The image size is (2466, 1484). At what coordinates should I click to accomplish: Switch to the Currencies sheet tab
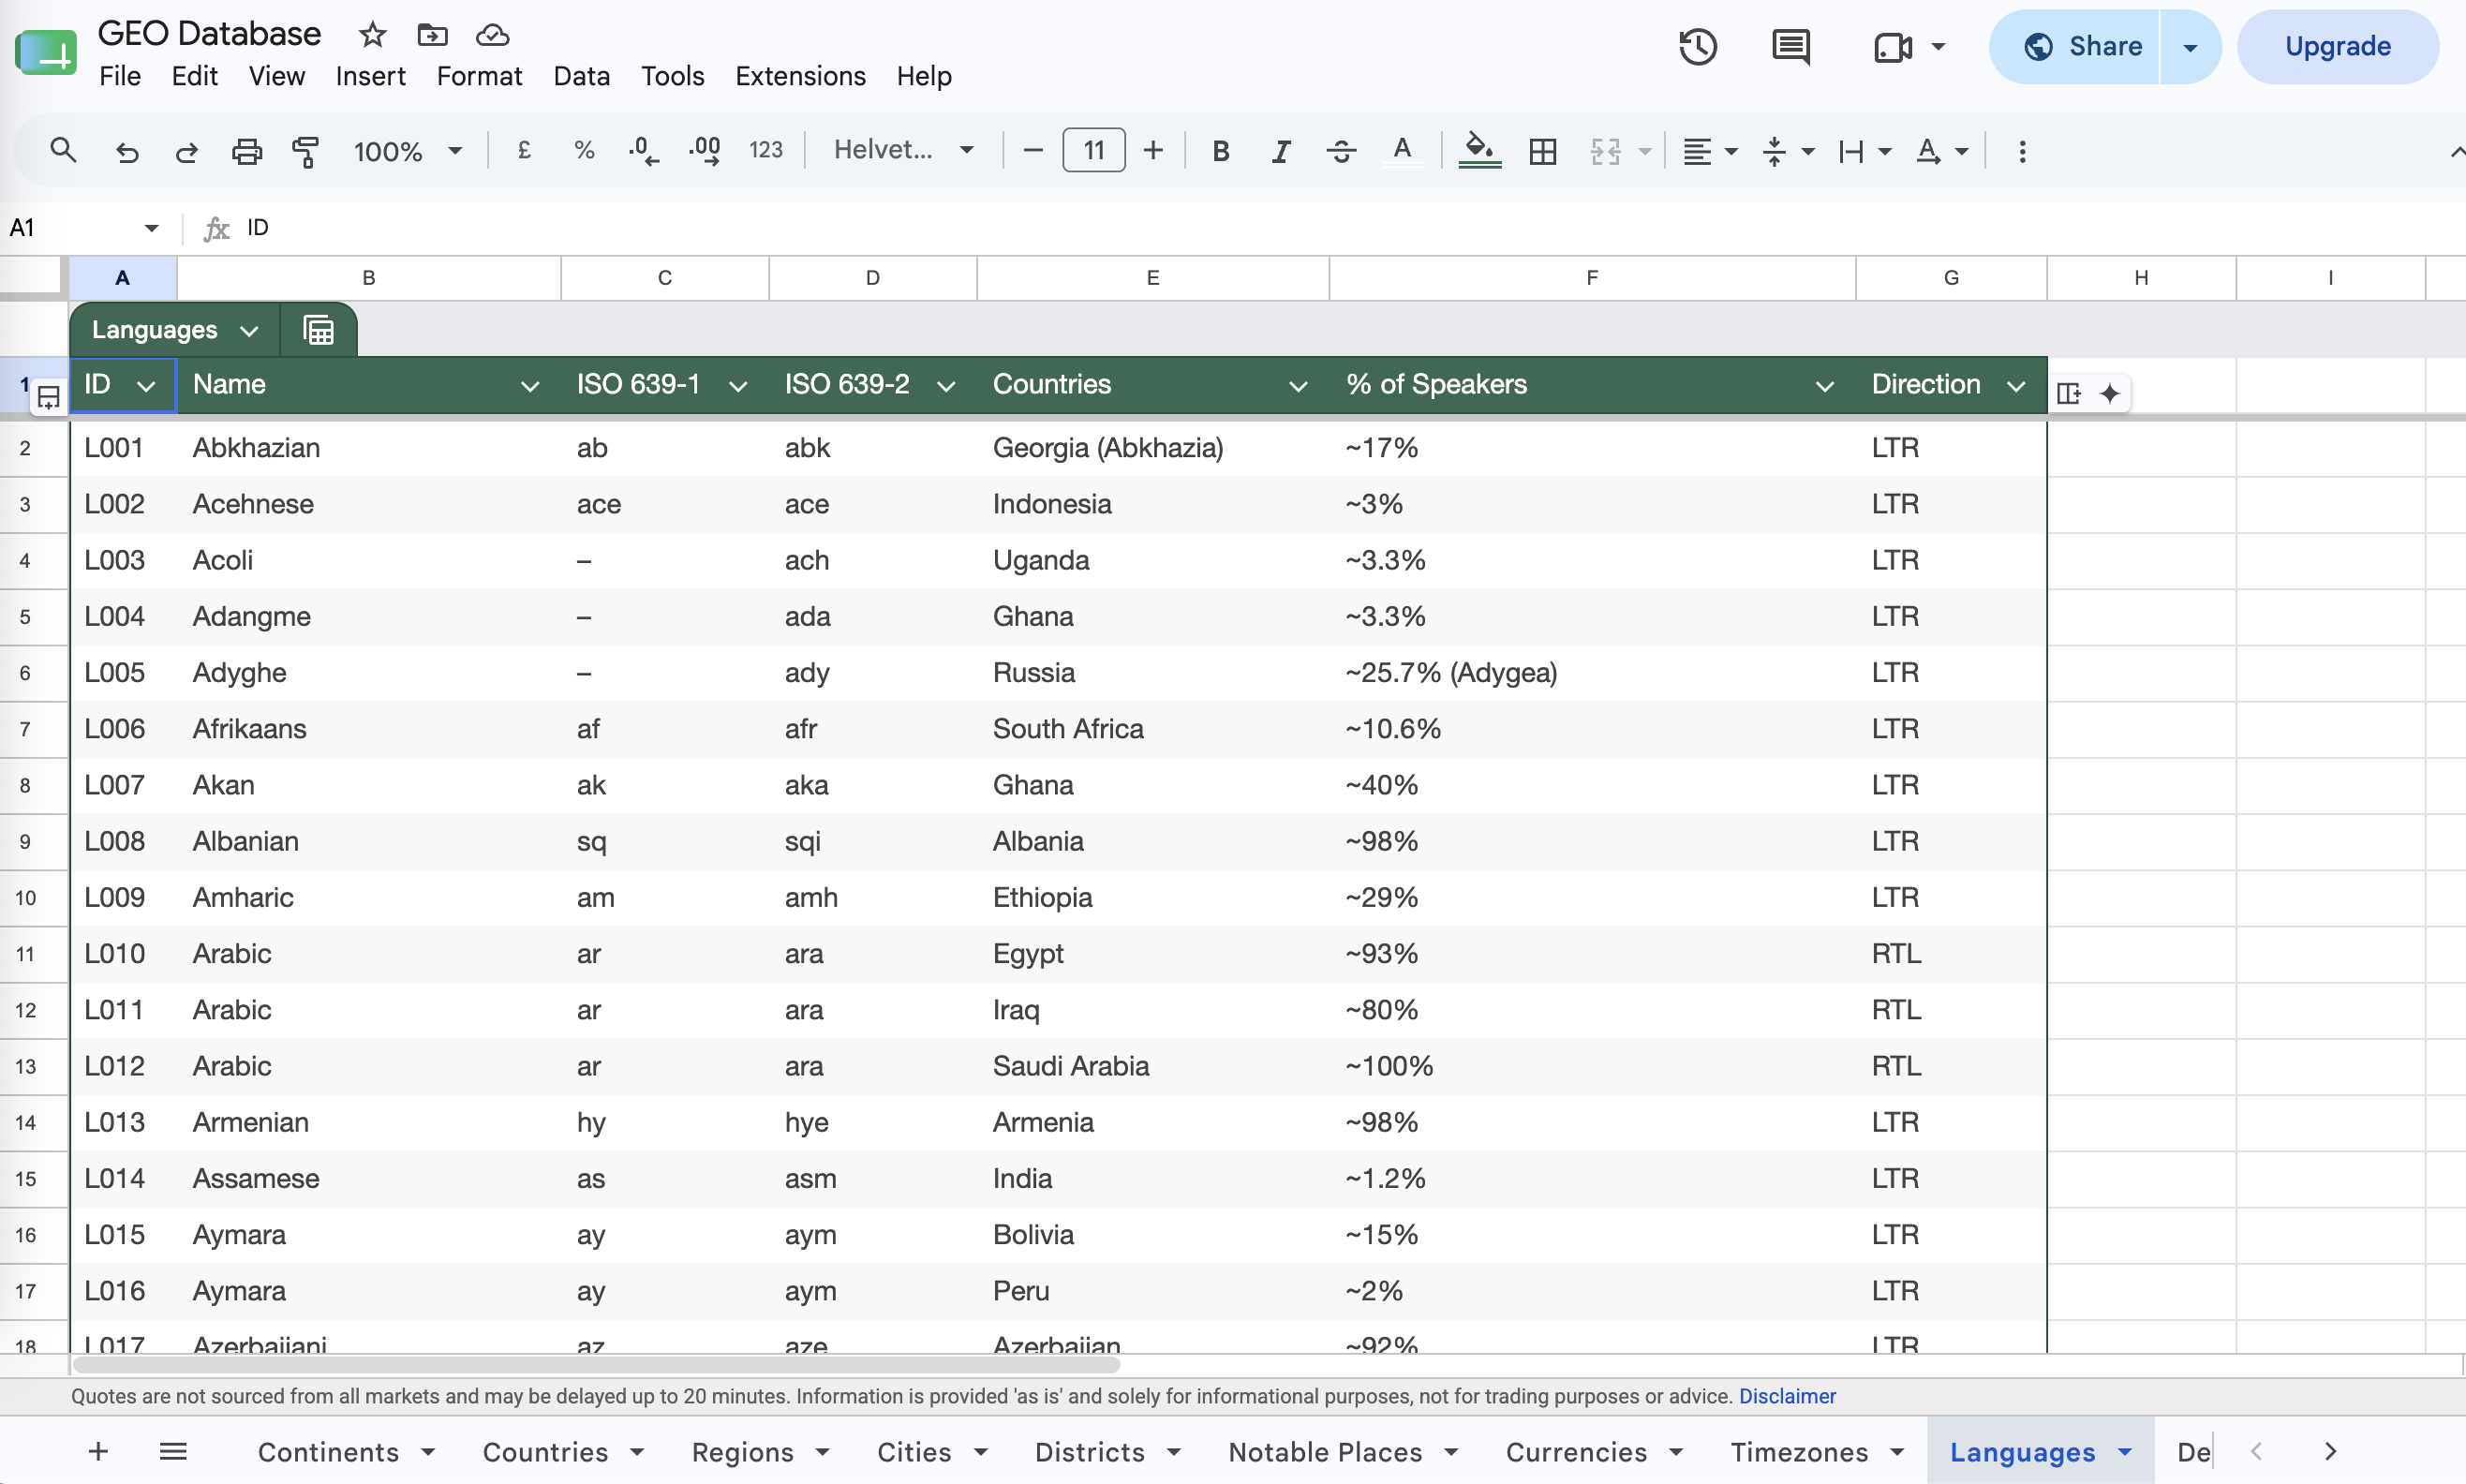tap(1576, 1452)
